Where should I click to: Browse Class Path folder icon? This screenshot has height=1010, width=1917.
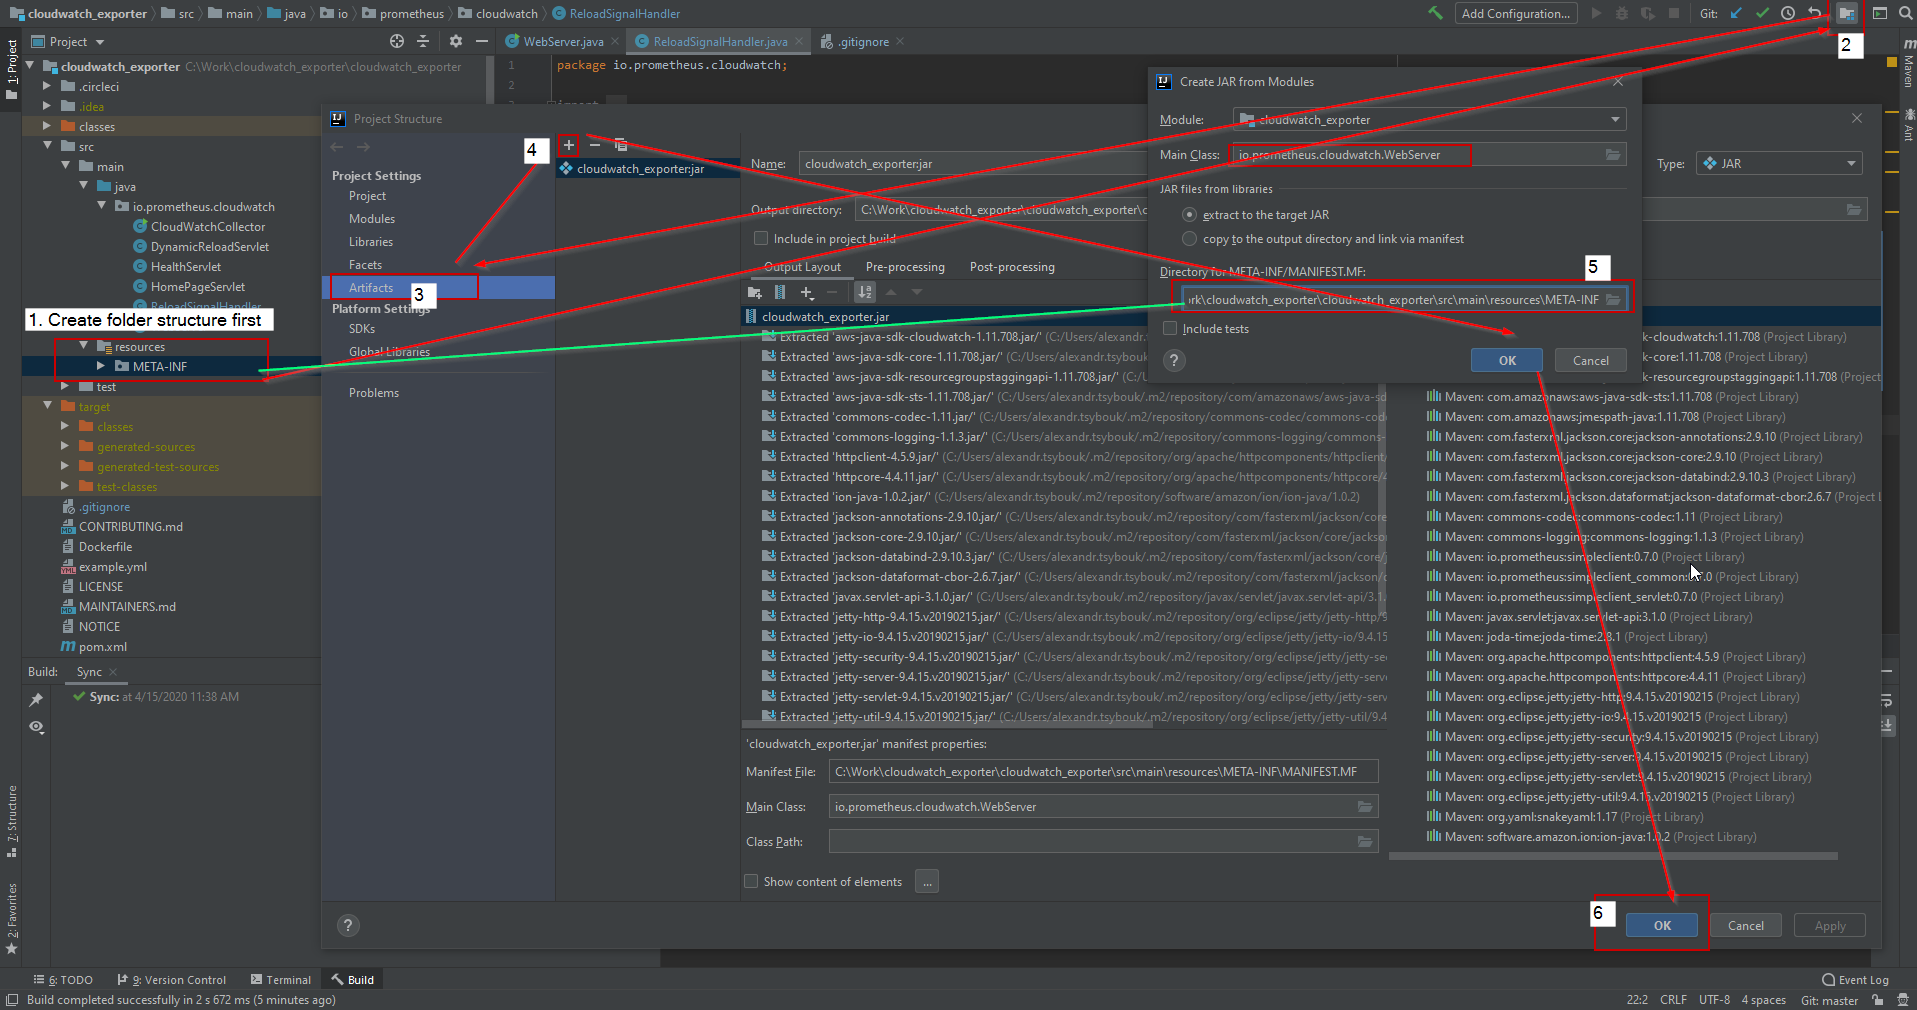point(1365,841)
